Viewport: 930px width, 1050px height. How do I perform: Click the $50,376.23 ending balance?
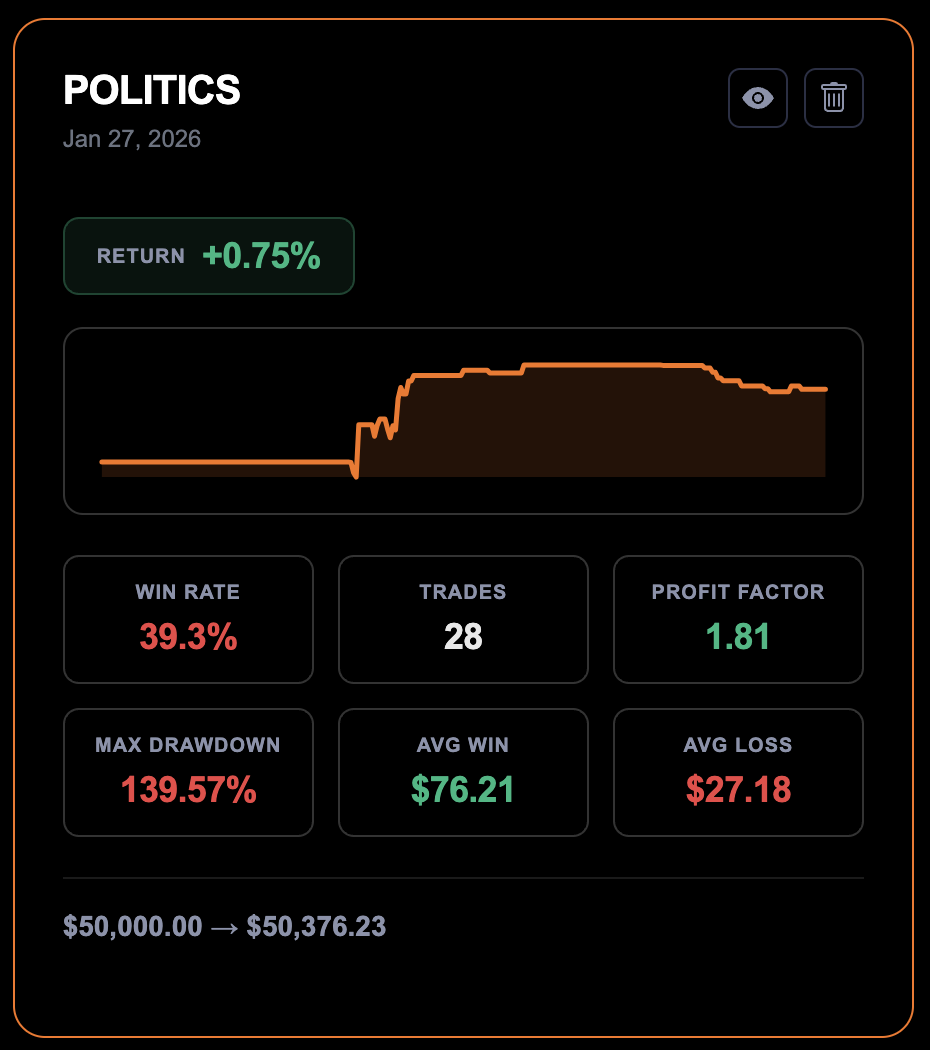pyautogui.click(x=316, y=927)
